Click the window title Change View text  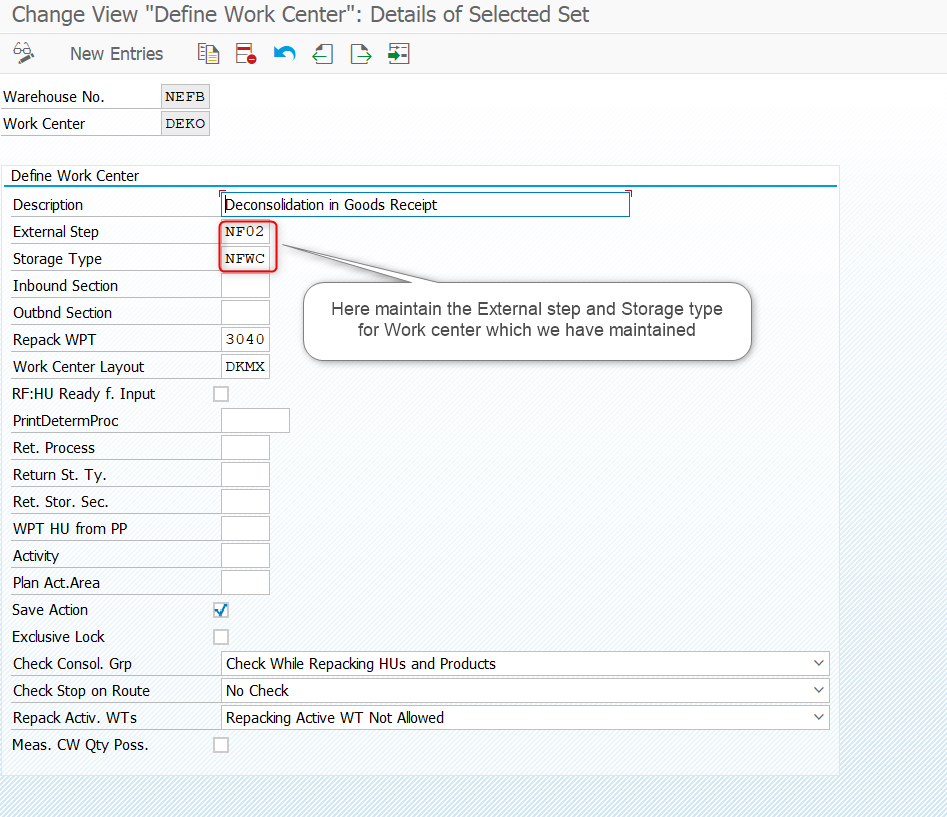tap(300, 14)
